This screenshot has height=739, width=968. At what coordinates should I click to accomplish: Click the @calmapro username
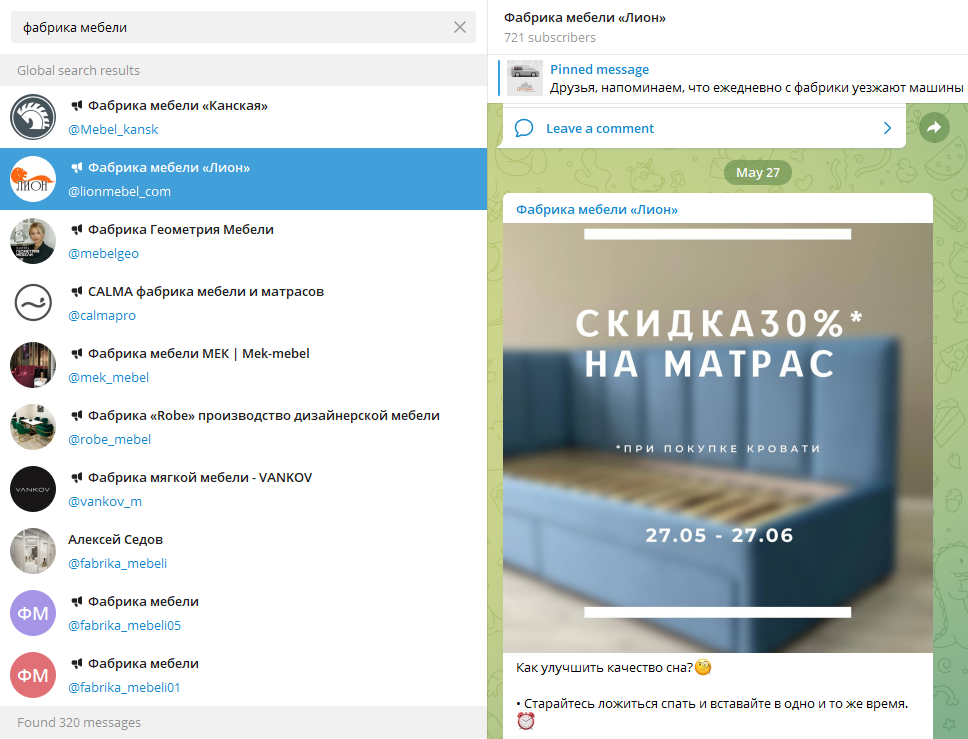(102, 315)
